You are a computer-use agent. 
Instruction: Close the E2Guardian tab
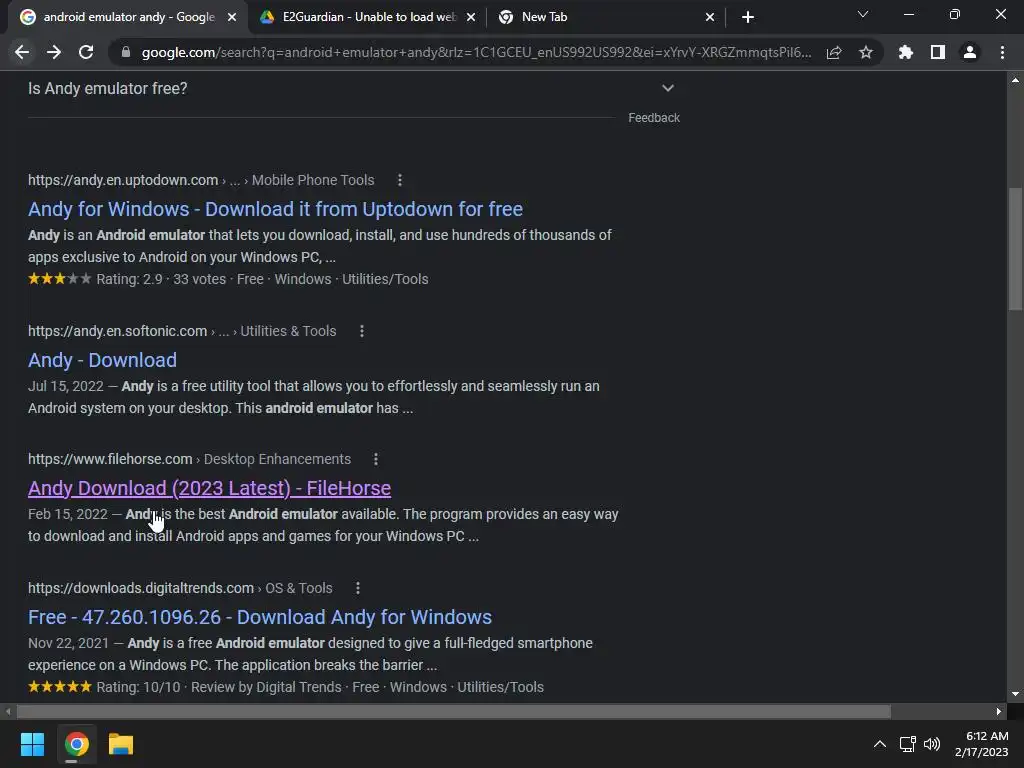pyautogui.click(x=471, y=17)
